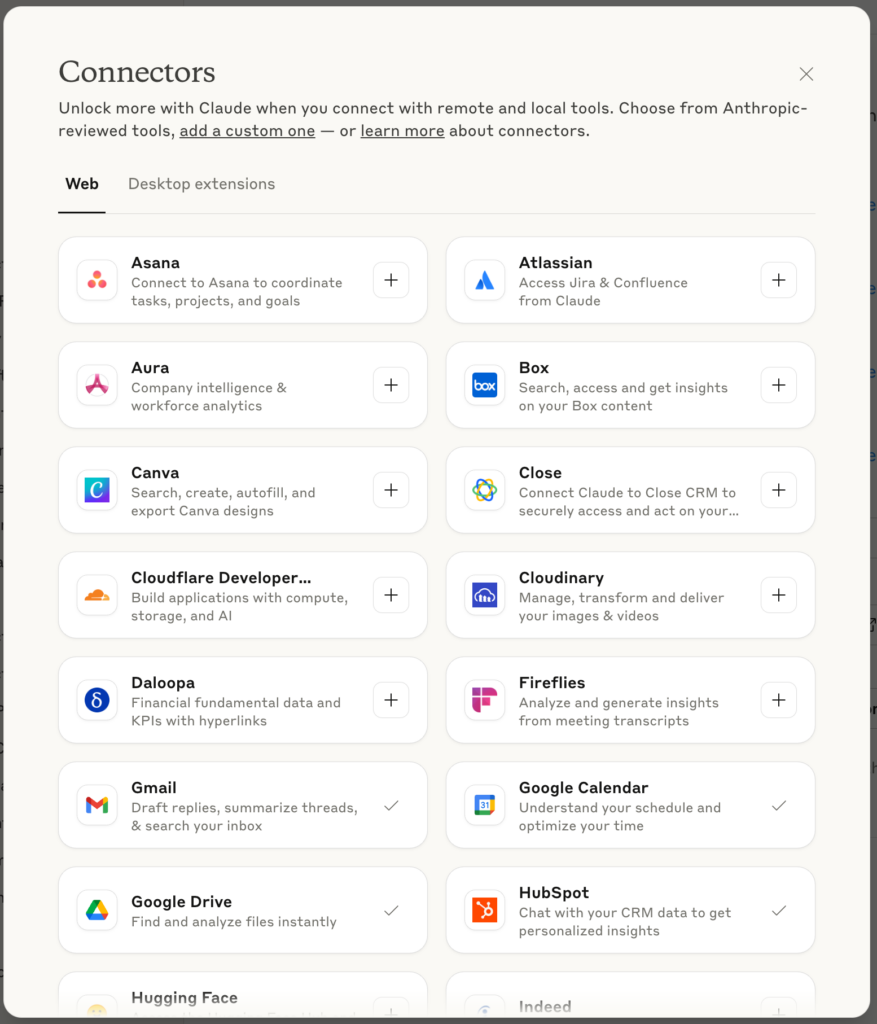The width and height of the screenshot is (877, 1024).
Task: Select the Google Drive card title
Action: coord(182,902)
